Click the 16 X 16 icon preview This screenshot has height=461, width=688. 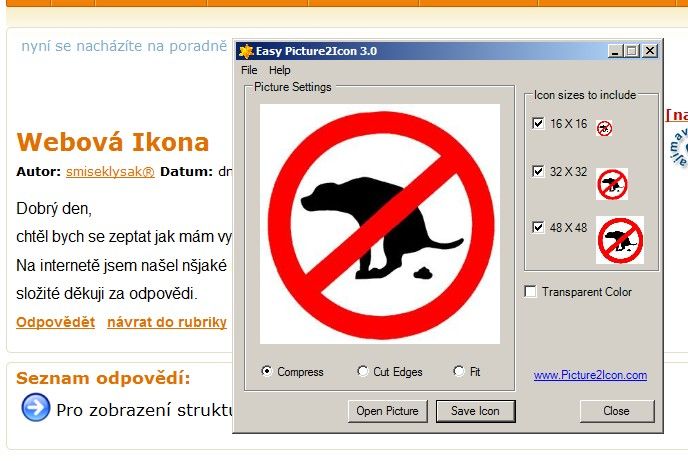click(x=604, y=128)
